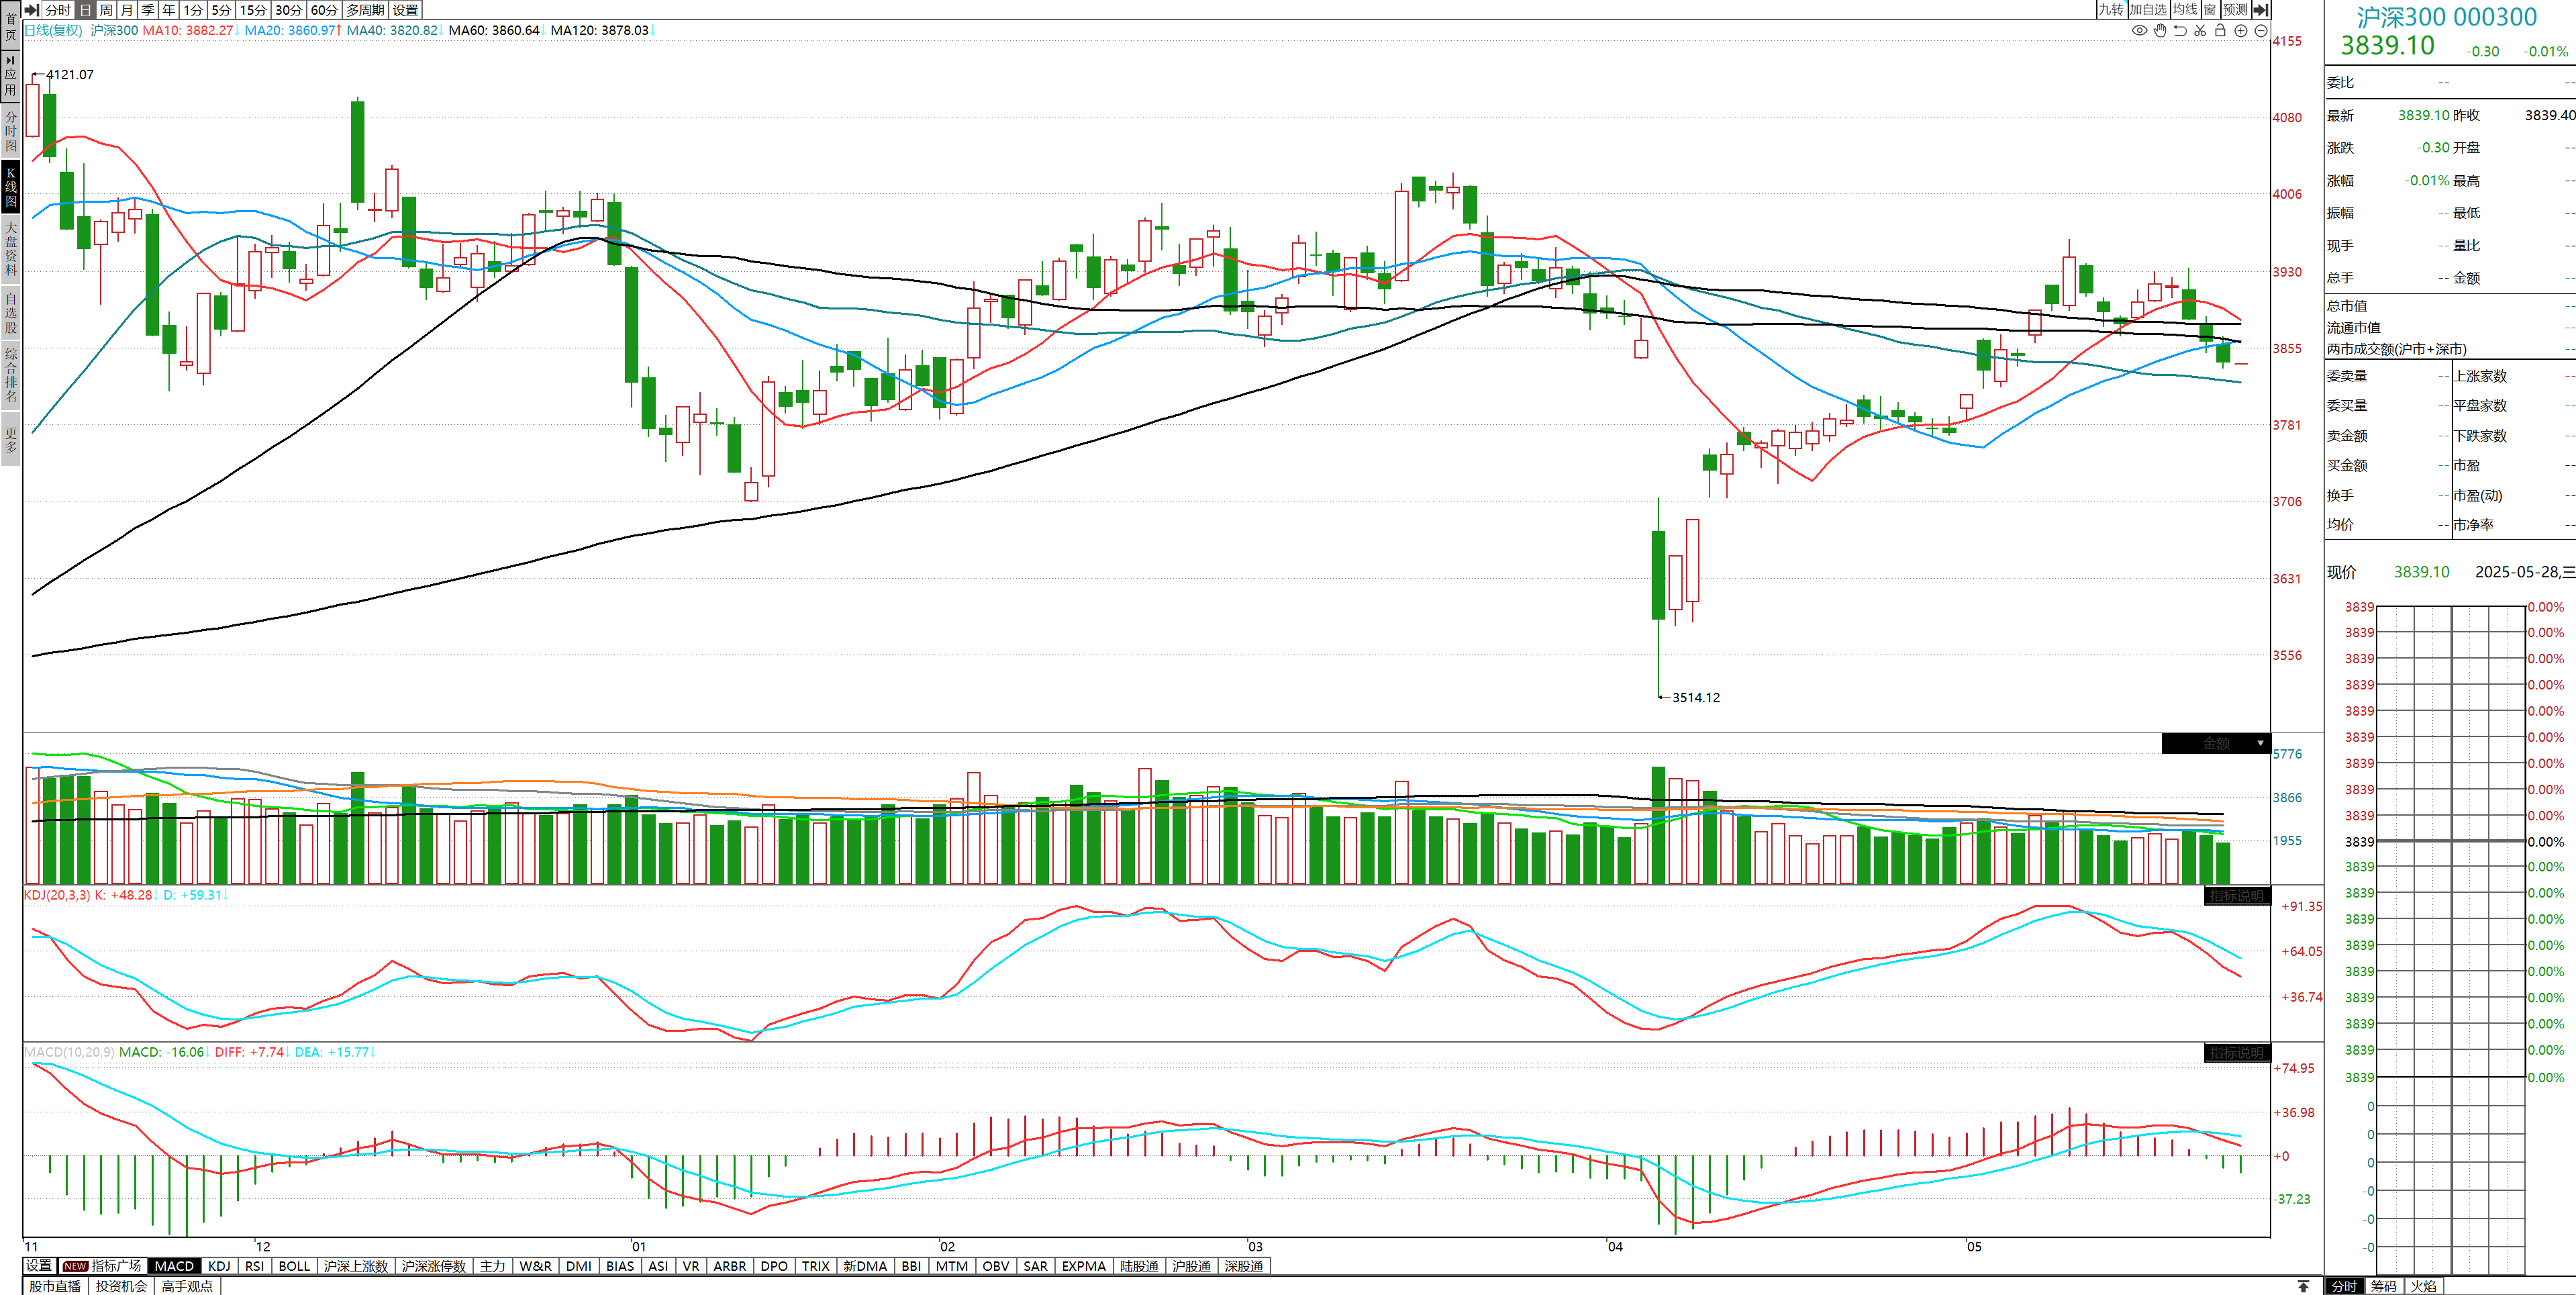Select the W&R indicator tab
This screenshot has width=2576, height=1295.
[535, 1266]
